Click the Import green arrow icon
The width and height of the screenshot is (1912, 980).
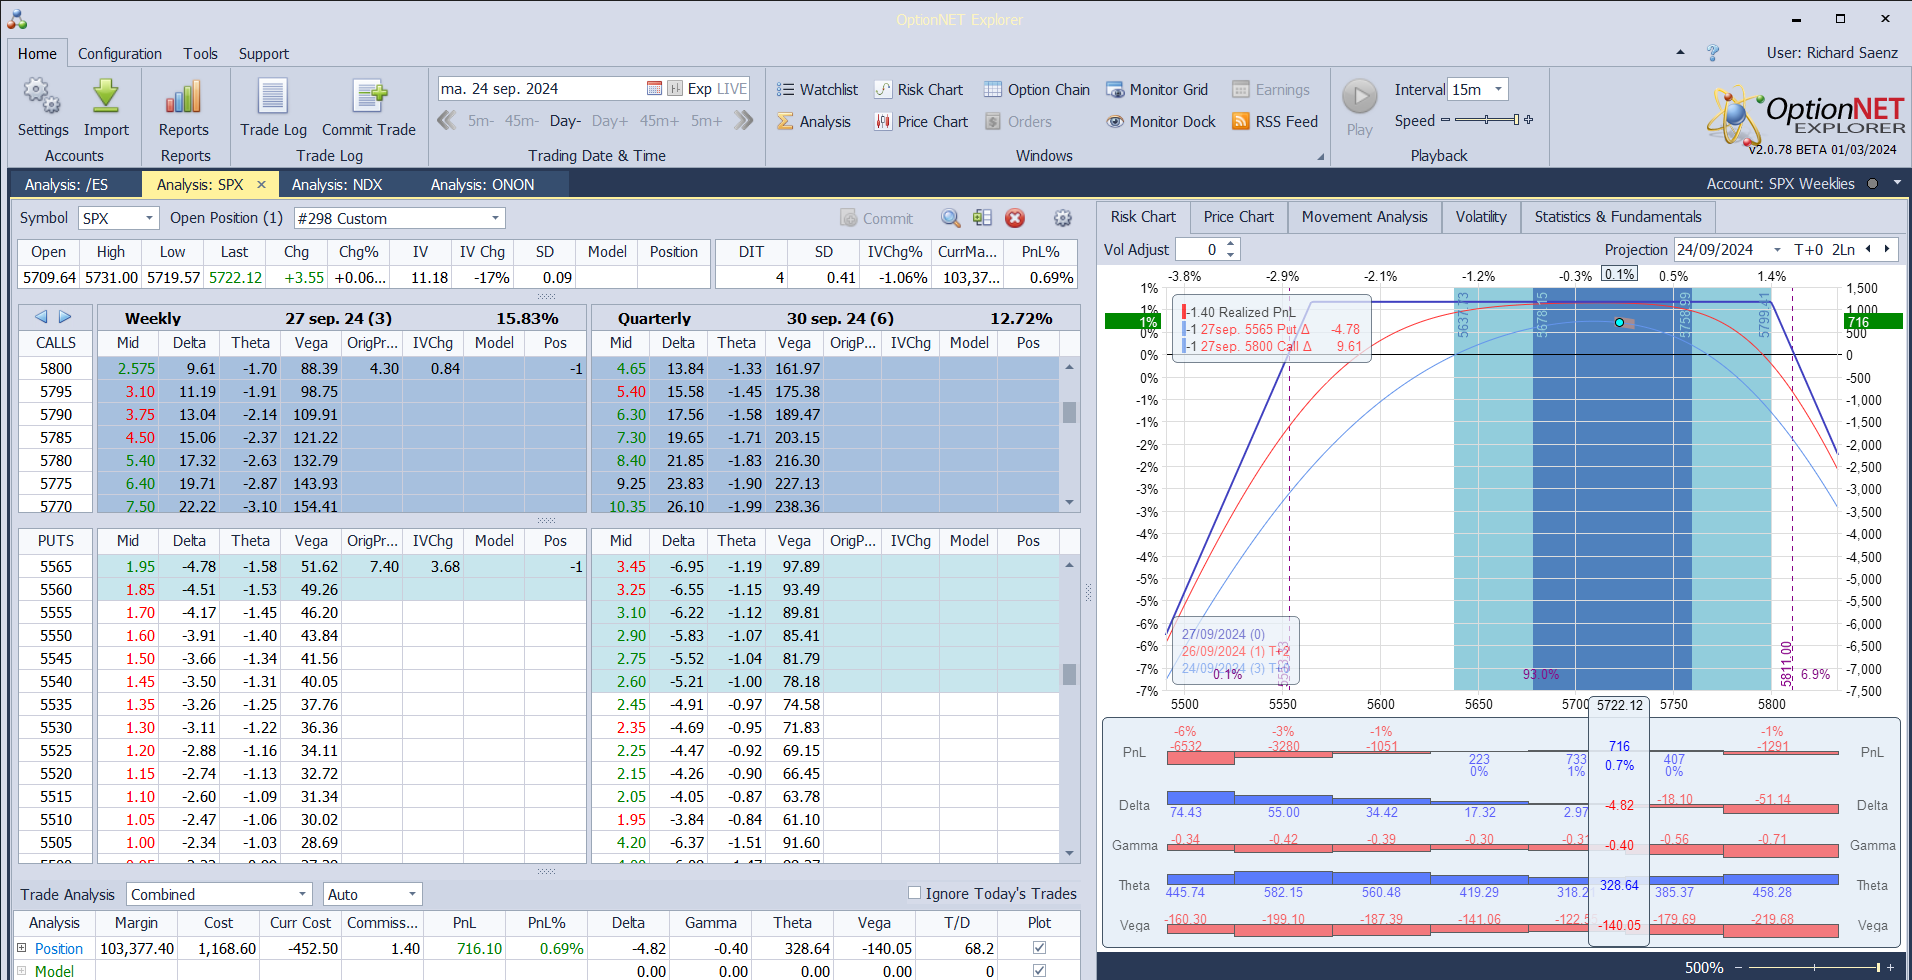pyautogui.click(x=106, y=97)
